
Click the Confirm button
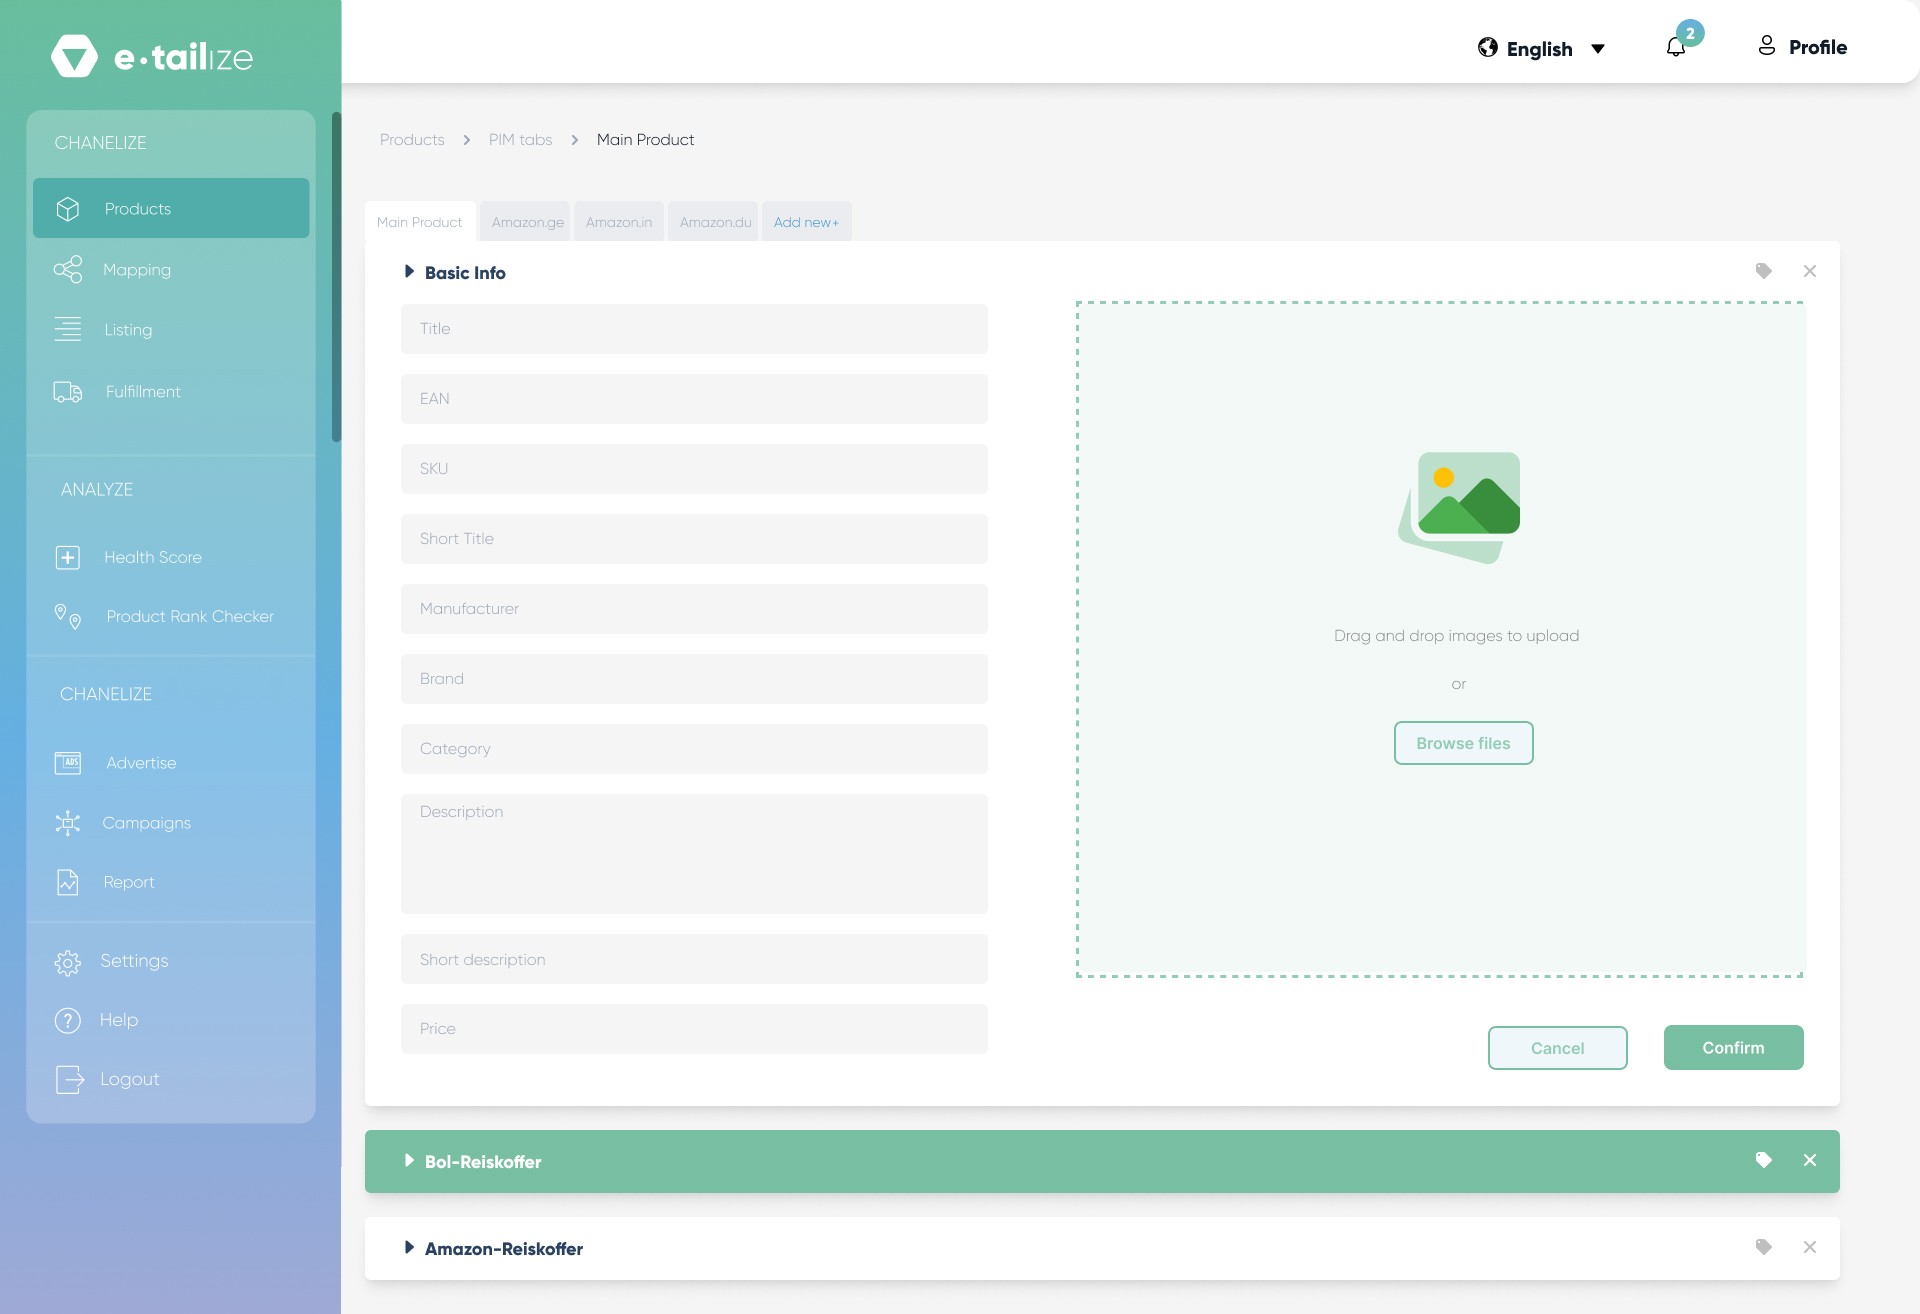pyautogui.click(x=1733, y=1048)
